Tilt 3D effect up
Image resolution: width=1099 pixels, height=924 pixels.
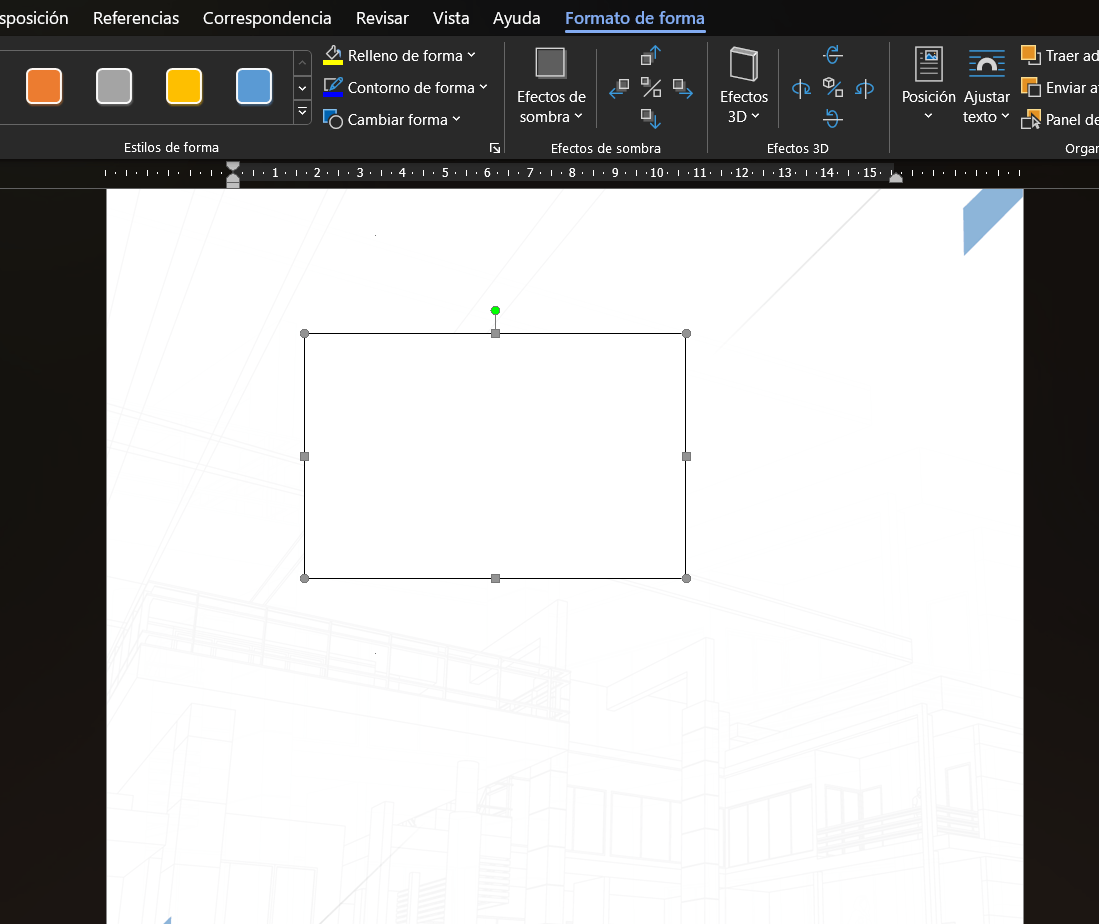pyautogui.click(x=833, y=55)
